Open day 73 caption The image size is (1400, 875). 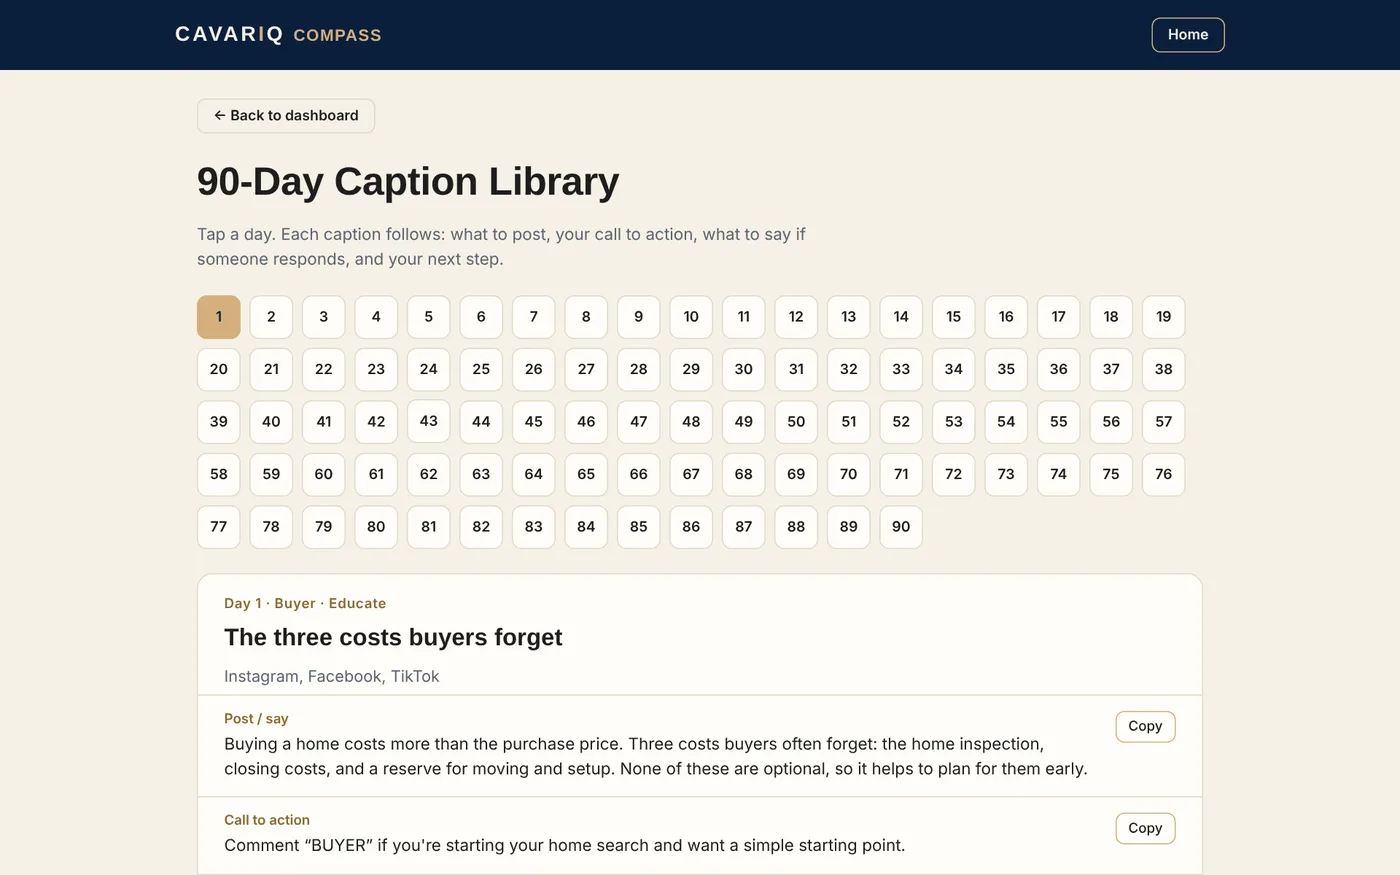pyautogui.click(x=1006, y=475)
